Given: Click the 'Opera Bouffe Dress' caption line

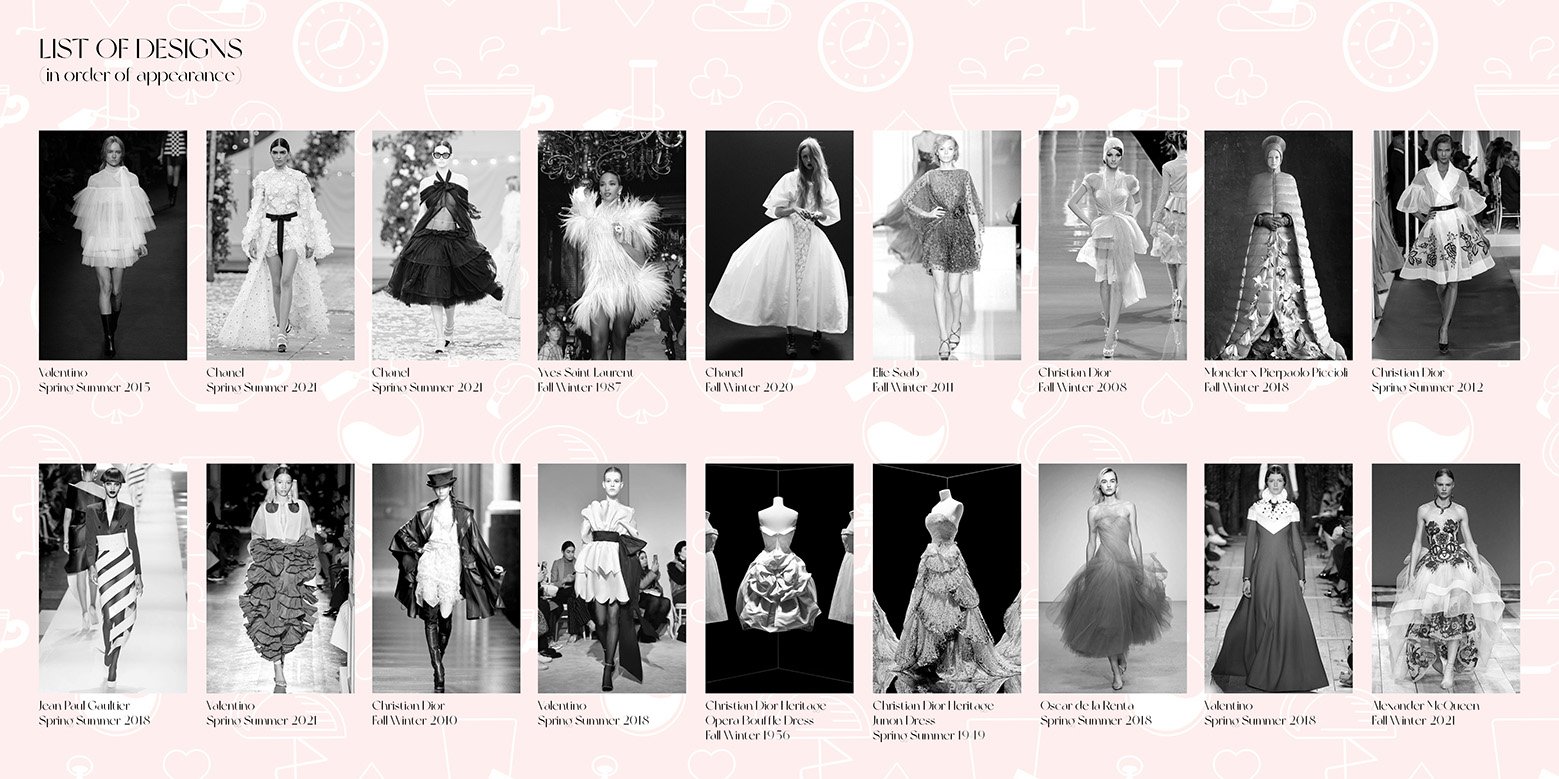Looking at the screenshot, I should (x=760, y=721).
